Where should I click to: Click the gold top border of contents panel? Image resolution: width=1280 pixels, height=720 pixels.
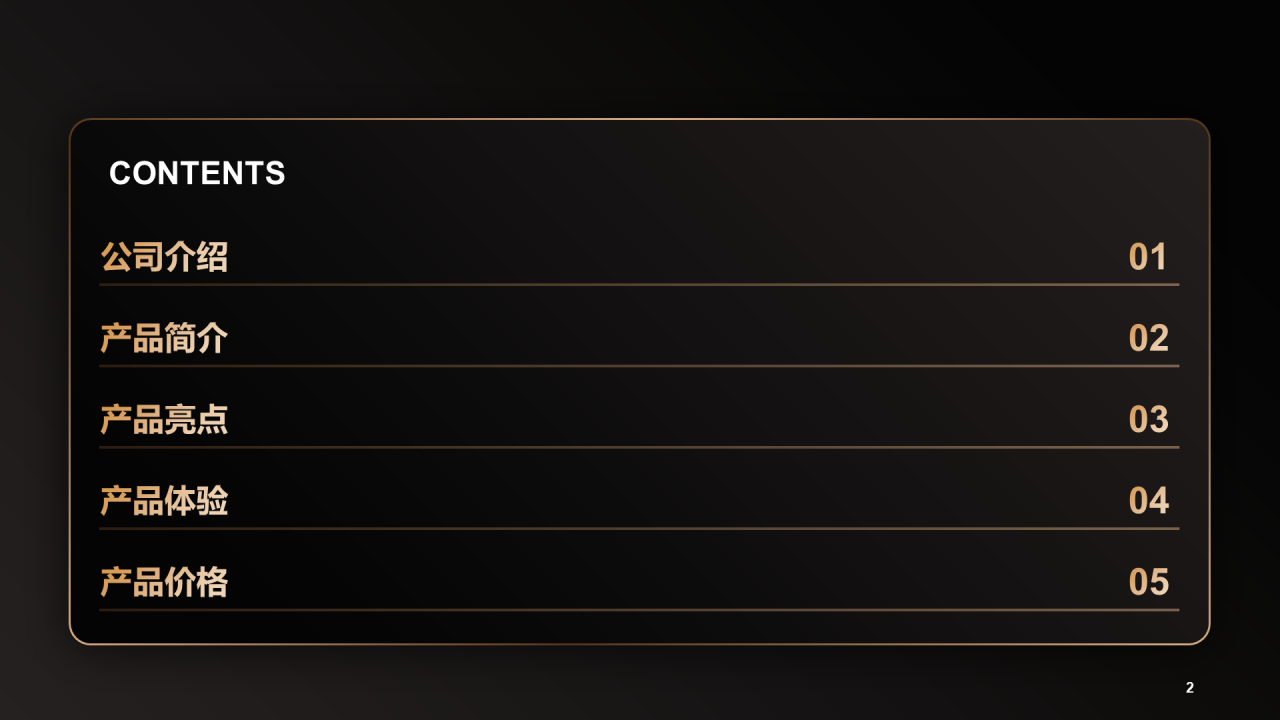[x=640, y=119]
